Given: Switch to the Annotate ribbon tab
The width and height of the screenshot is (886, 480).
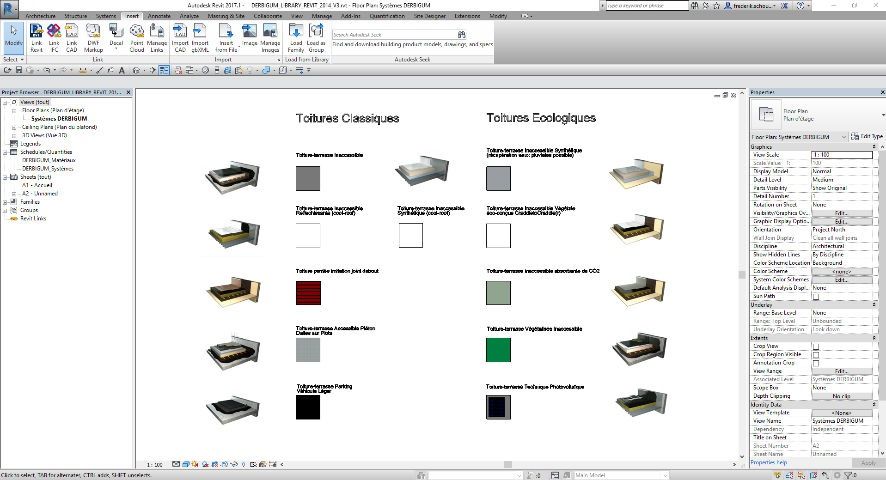Looking at the screenshot, I should [x=158, y=17].
